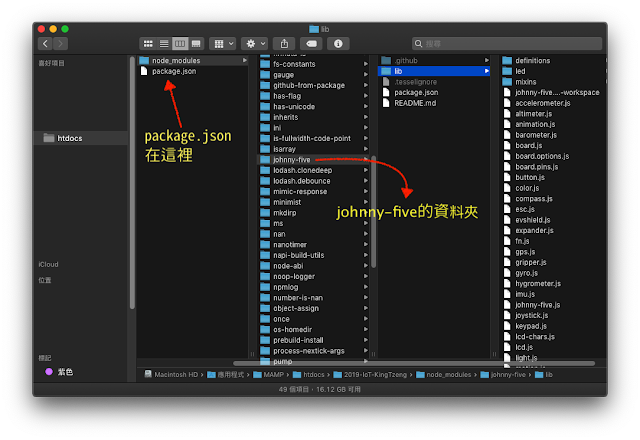640x440 pixels.
Task: Open the gear action menu
Action: 254,44
